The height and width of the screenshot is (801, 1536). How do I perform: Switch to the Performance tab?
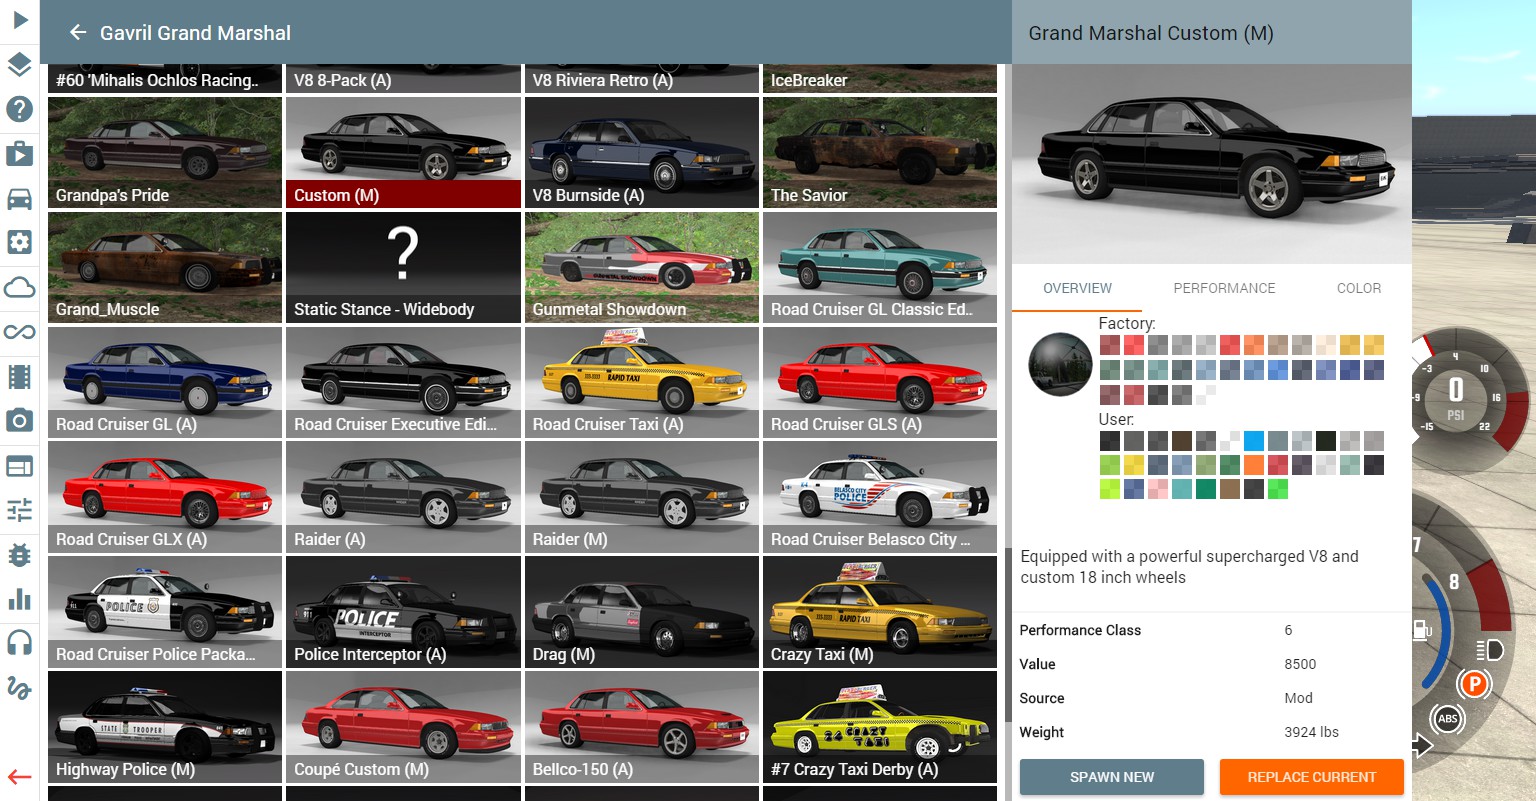coord(1224,288)
